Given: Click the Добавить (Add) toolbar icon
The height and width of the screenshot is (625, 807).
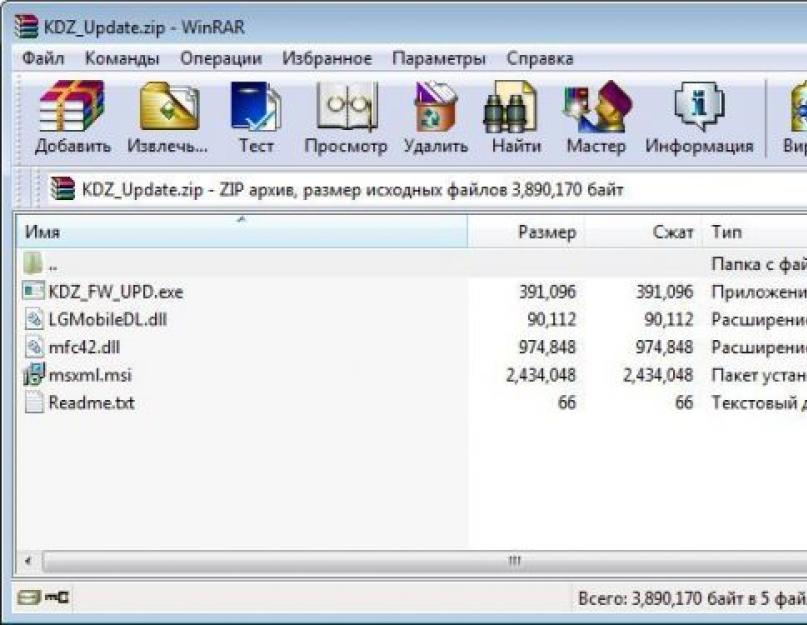Looking at the screenshot, I should (x=72, y=106).
